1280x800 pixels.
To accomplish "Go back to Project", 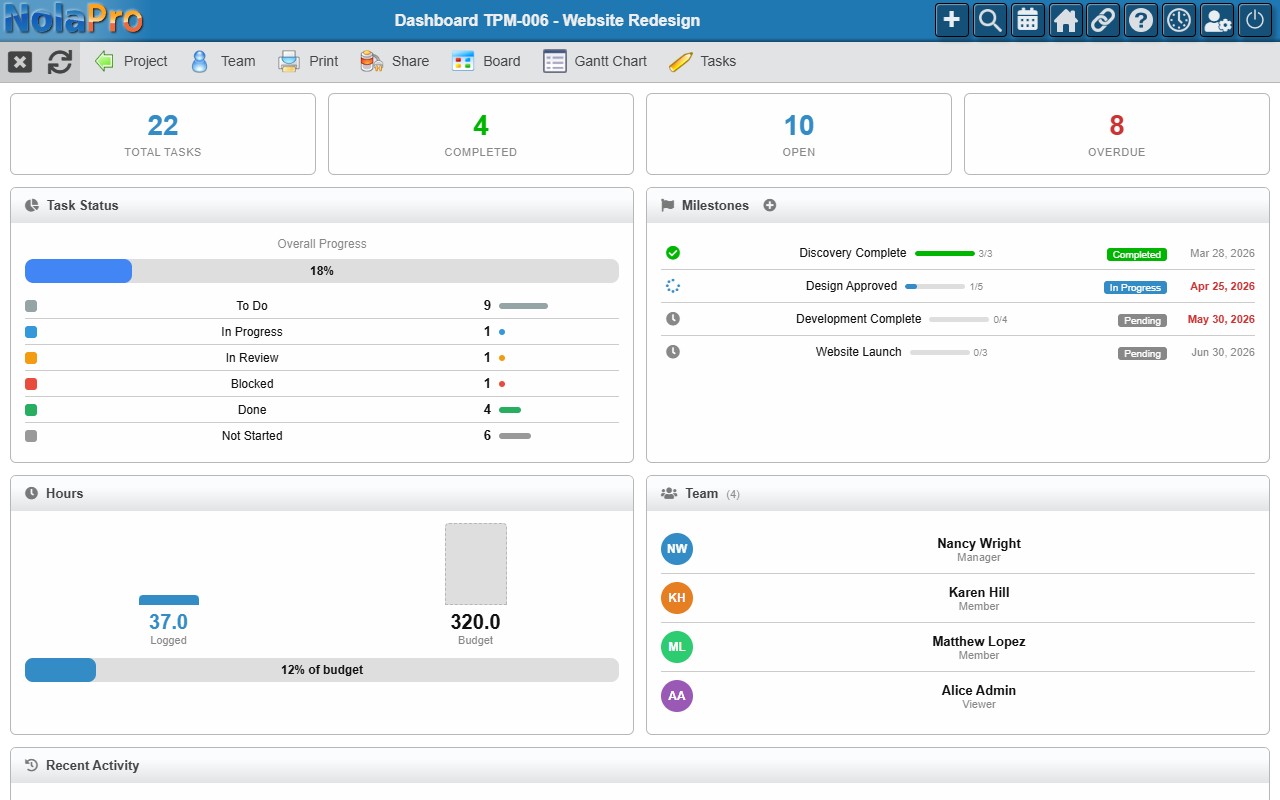I will [x=131, y=61].
